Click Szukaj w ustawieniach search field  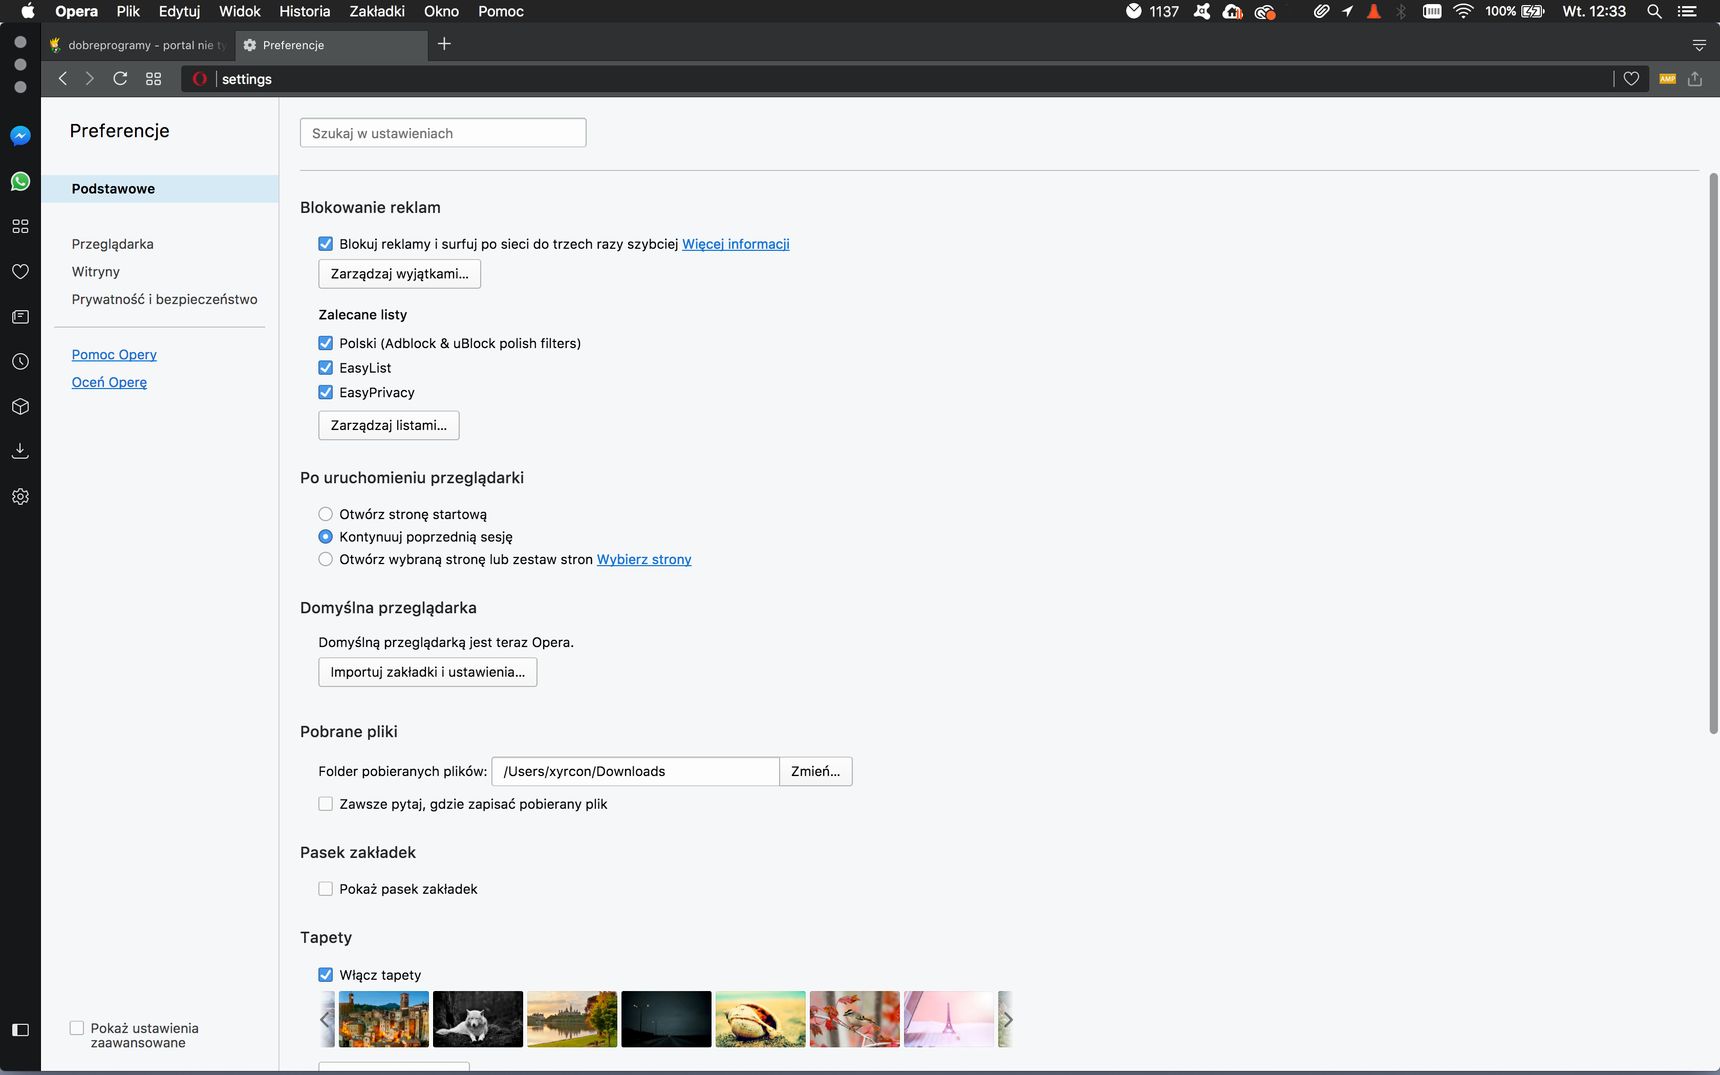pos(443,133)
